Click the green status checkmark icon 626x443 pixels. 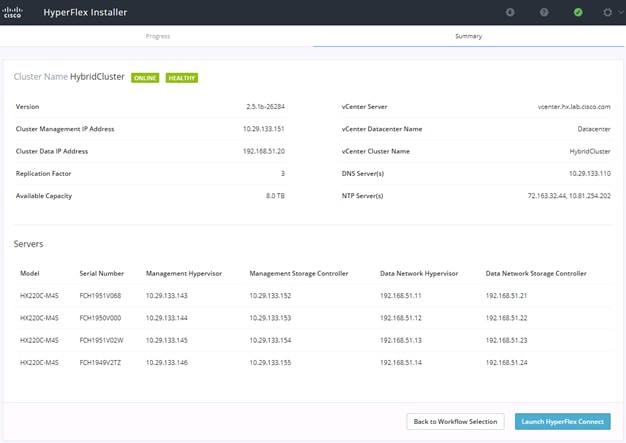(x=578, y=12)
